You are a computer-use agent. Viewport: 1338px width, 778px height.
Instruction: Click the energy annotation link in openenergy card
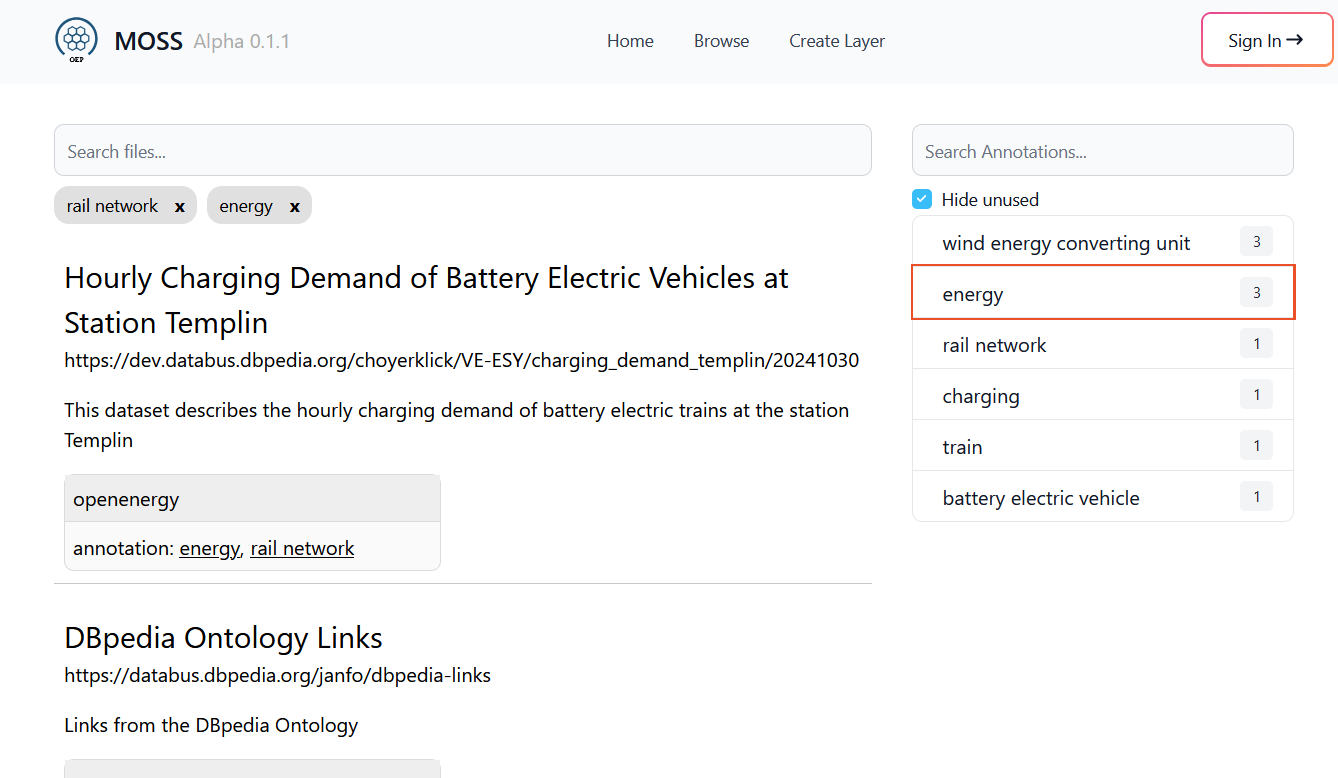click(209, 548)
